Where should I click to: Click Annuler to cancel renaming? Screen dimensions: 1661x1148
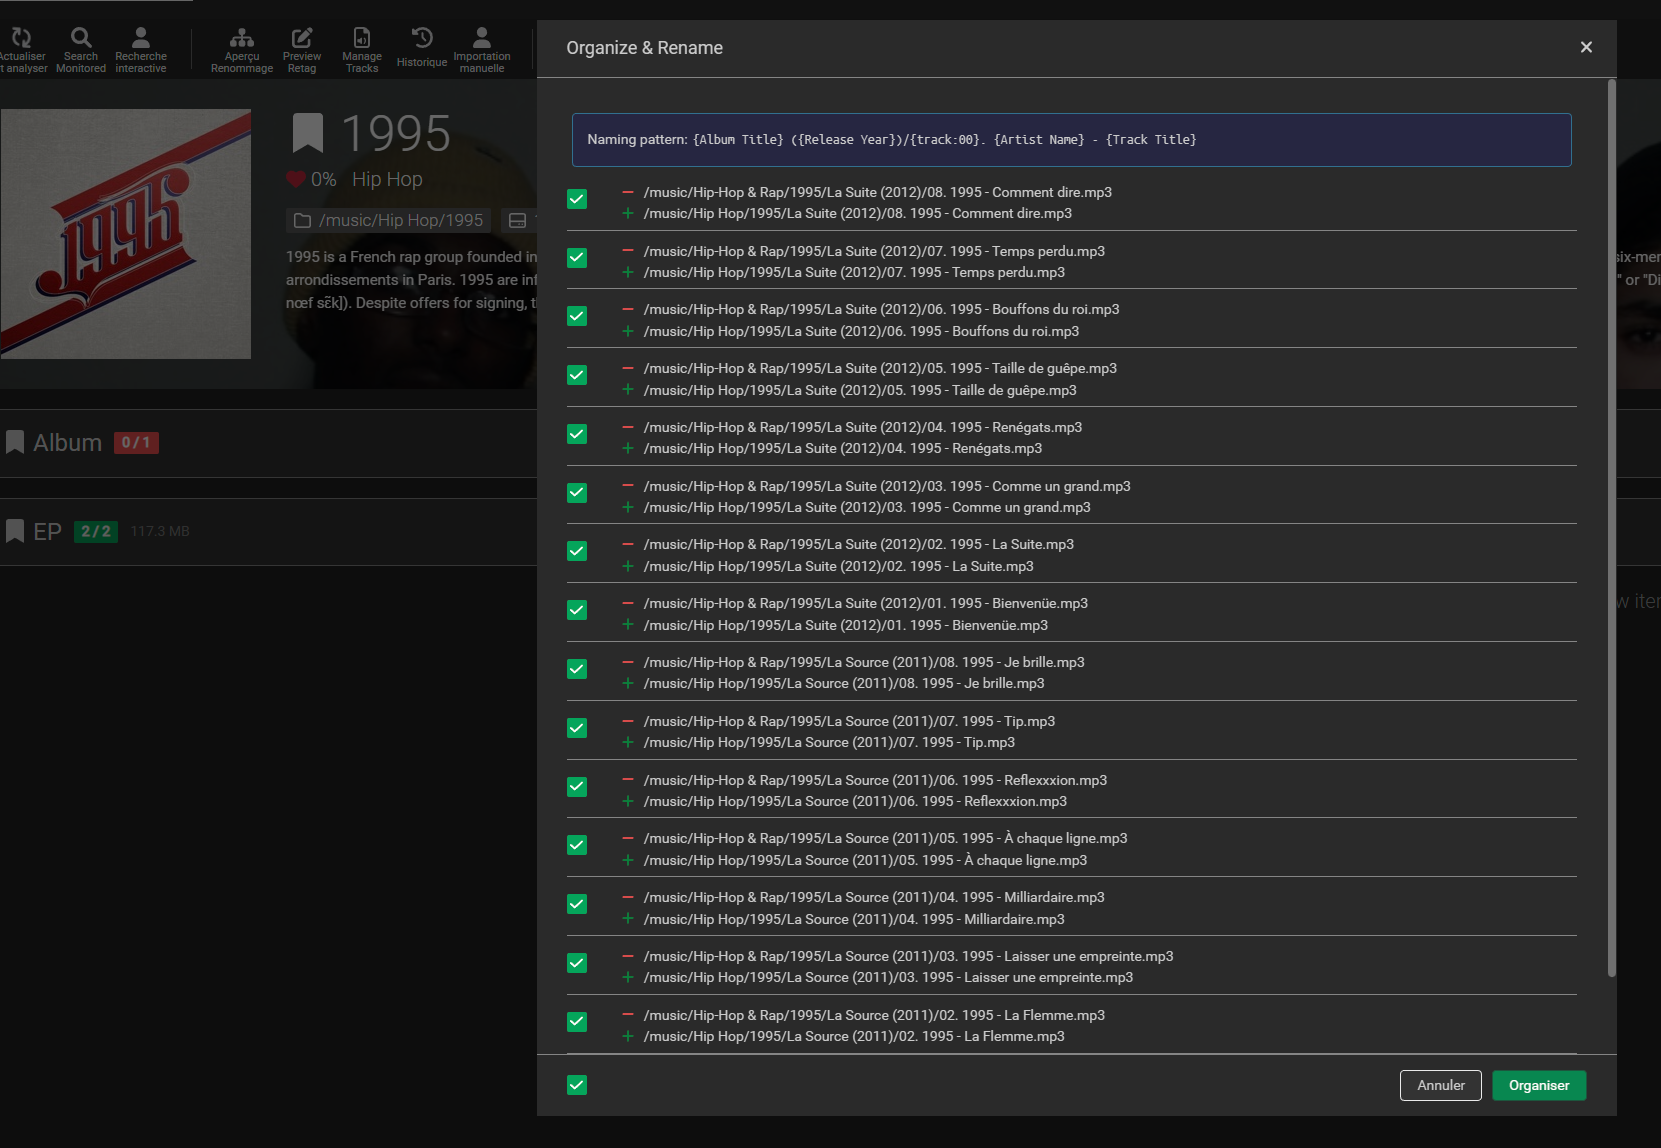coord(1440,1085)
